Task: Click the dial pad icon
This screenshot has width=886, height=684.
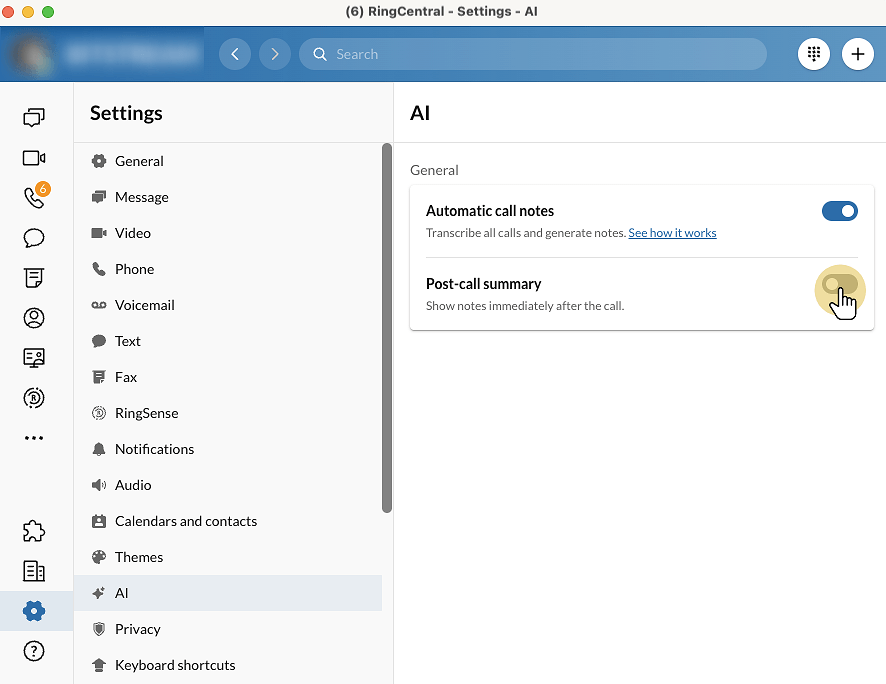Action: (814, 54)
